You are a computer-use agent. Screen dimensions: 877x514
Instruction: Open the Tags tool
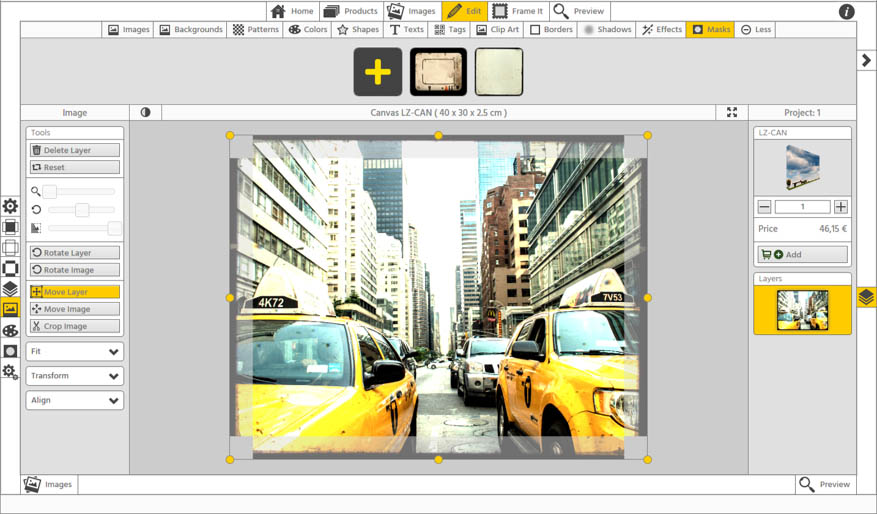(x=450, y=30)
